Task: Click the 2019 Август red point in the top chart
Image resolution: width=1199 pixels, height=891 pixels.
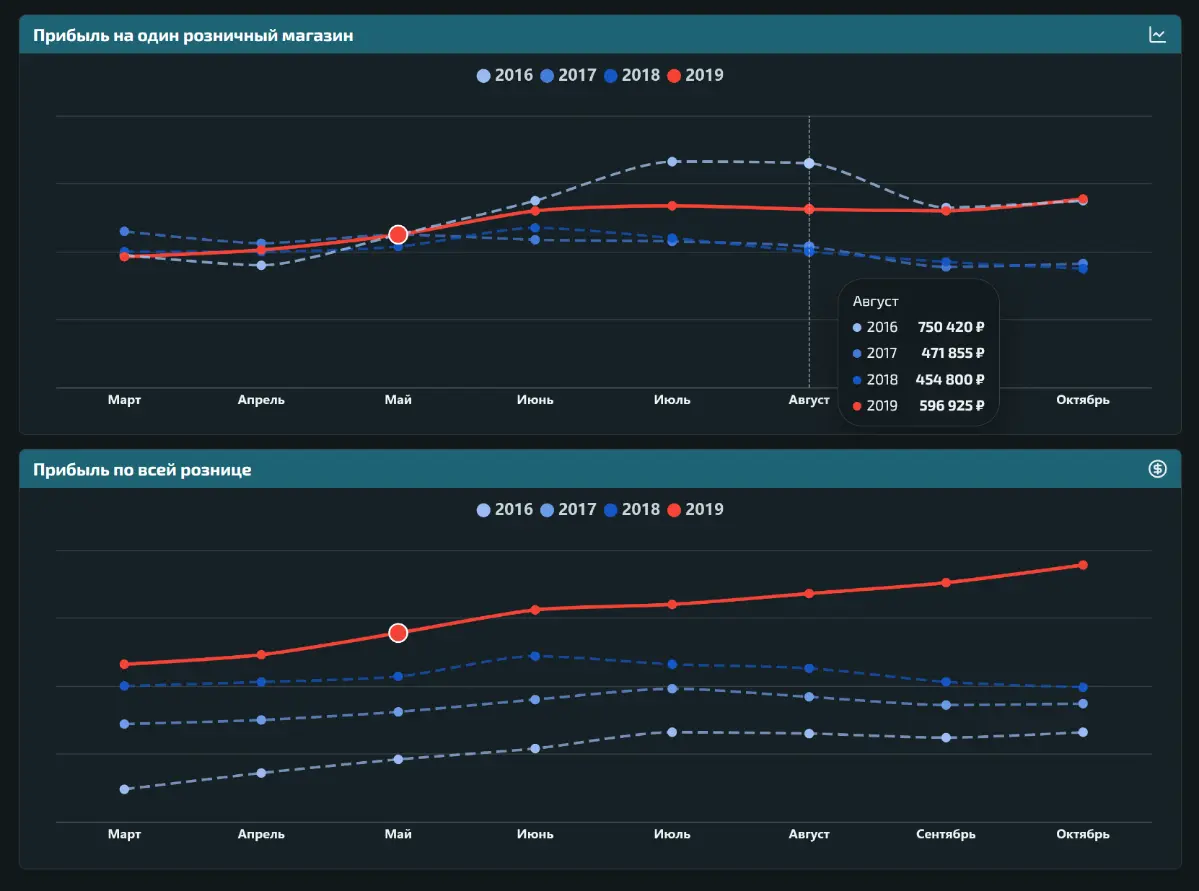Action: point(809,209)
